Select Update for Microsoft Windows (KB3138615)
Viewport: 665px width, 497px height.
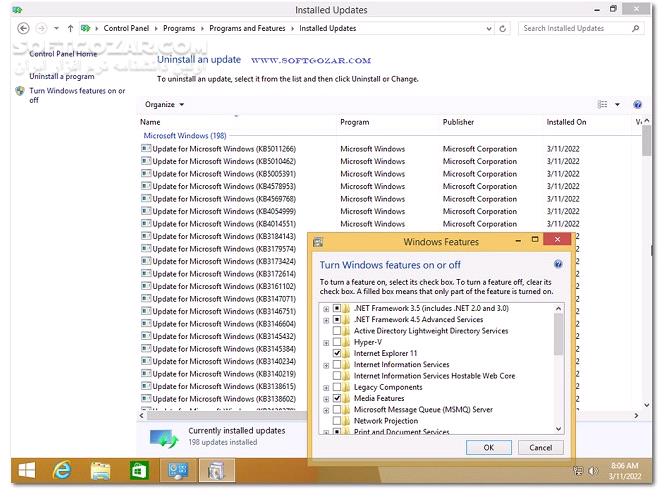click(x=224, y=386)
